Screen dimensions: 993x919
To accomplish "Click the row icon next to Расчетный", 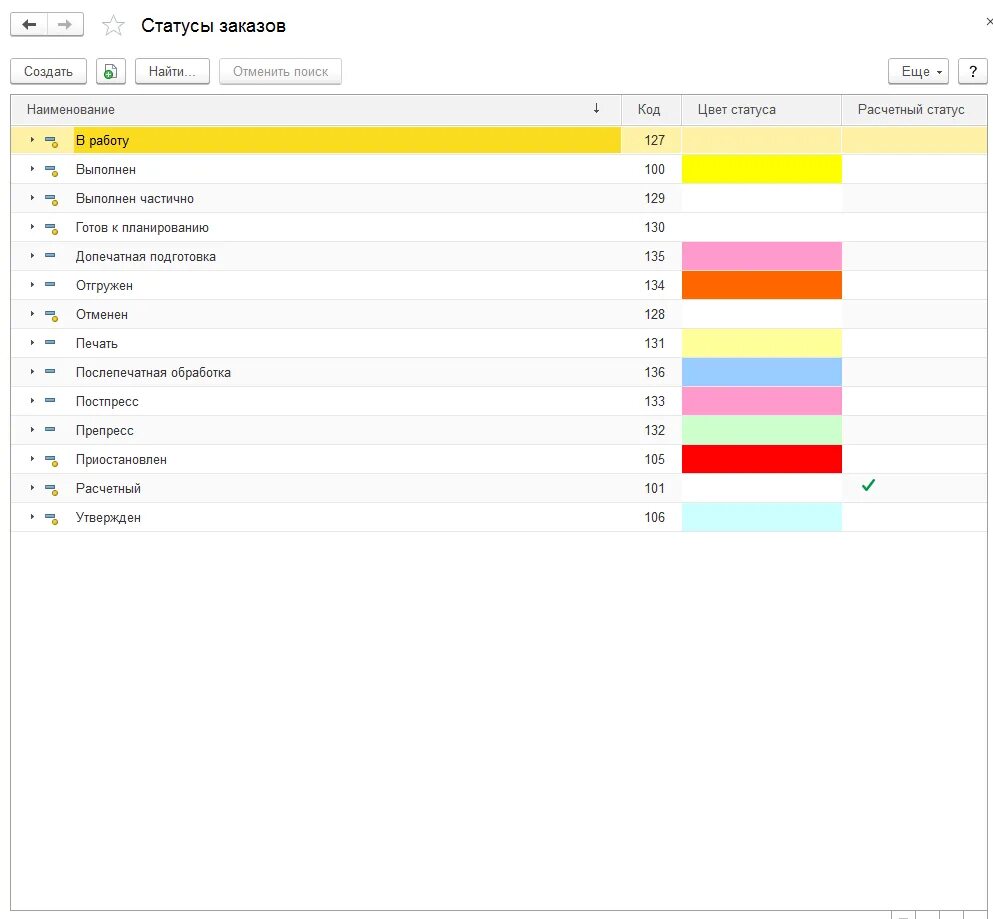I will pos(51,490).
